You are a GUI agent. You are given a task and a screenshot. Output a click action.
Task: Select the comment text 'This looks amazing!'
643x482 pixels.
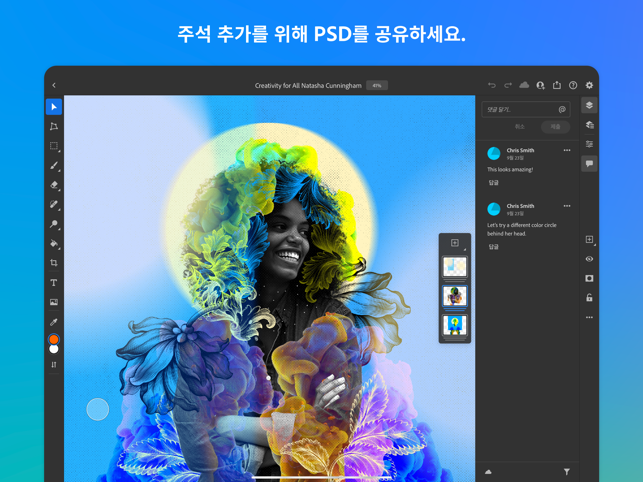pyautogui.click(x=510, y=169)
